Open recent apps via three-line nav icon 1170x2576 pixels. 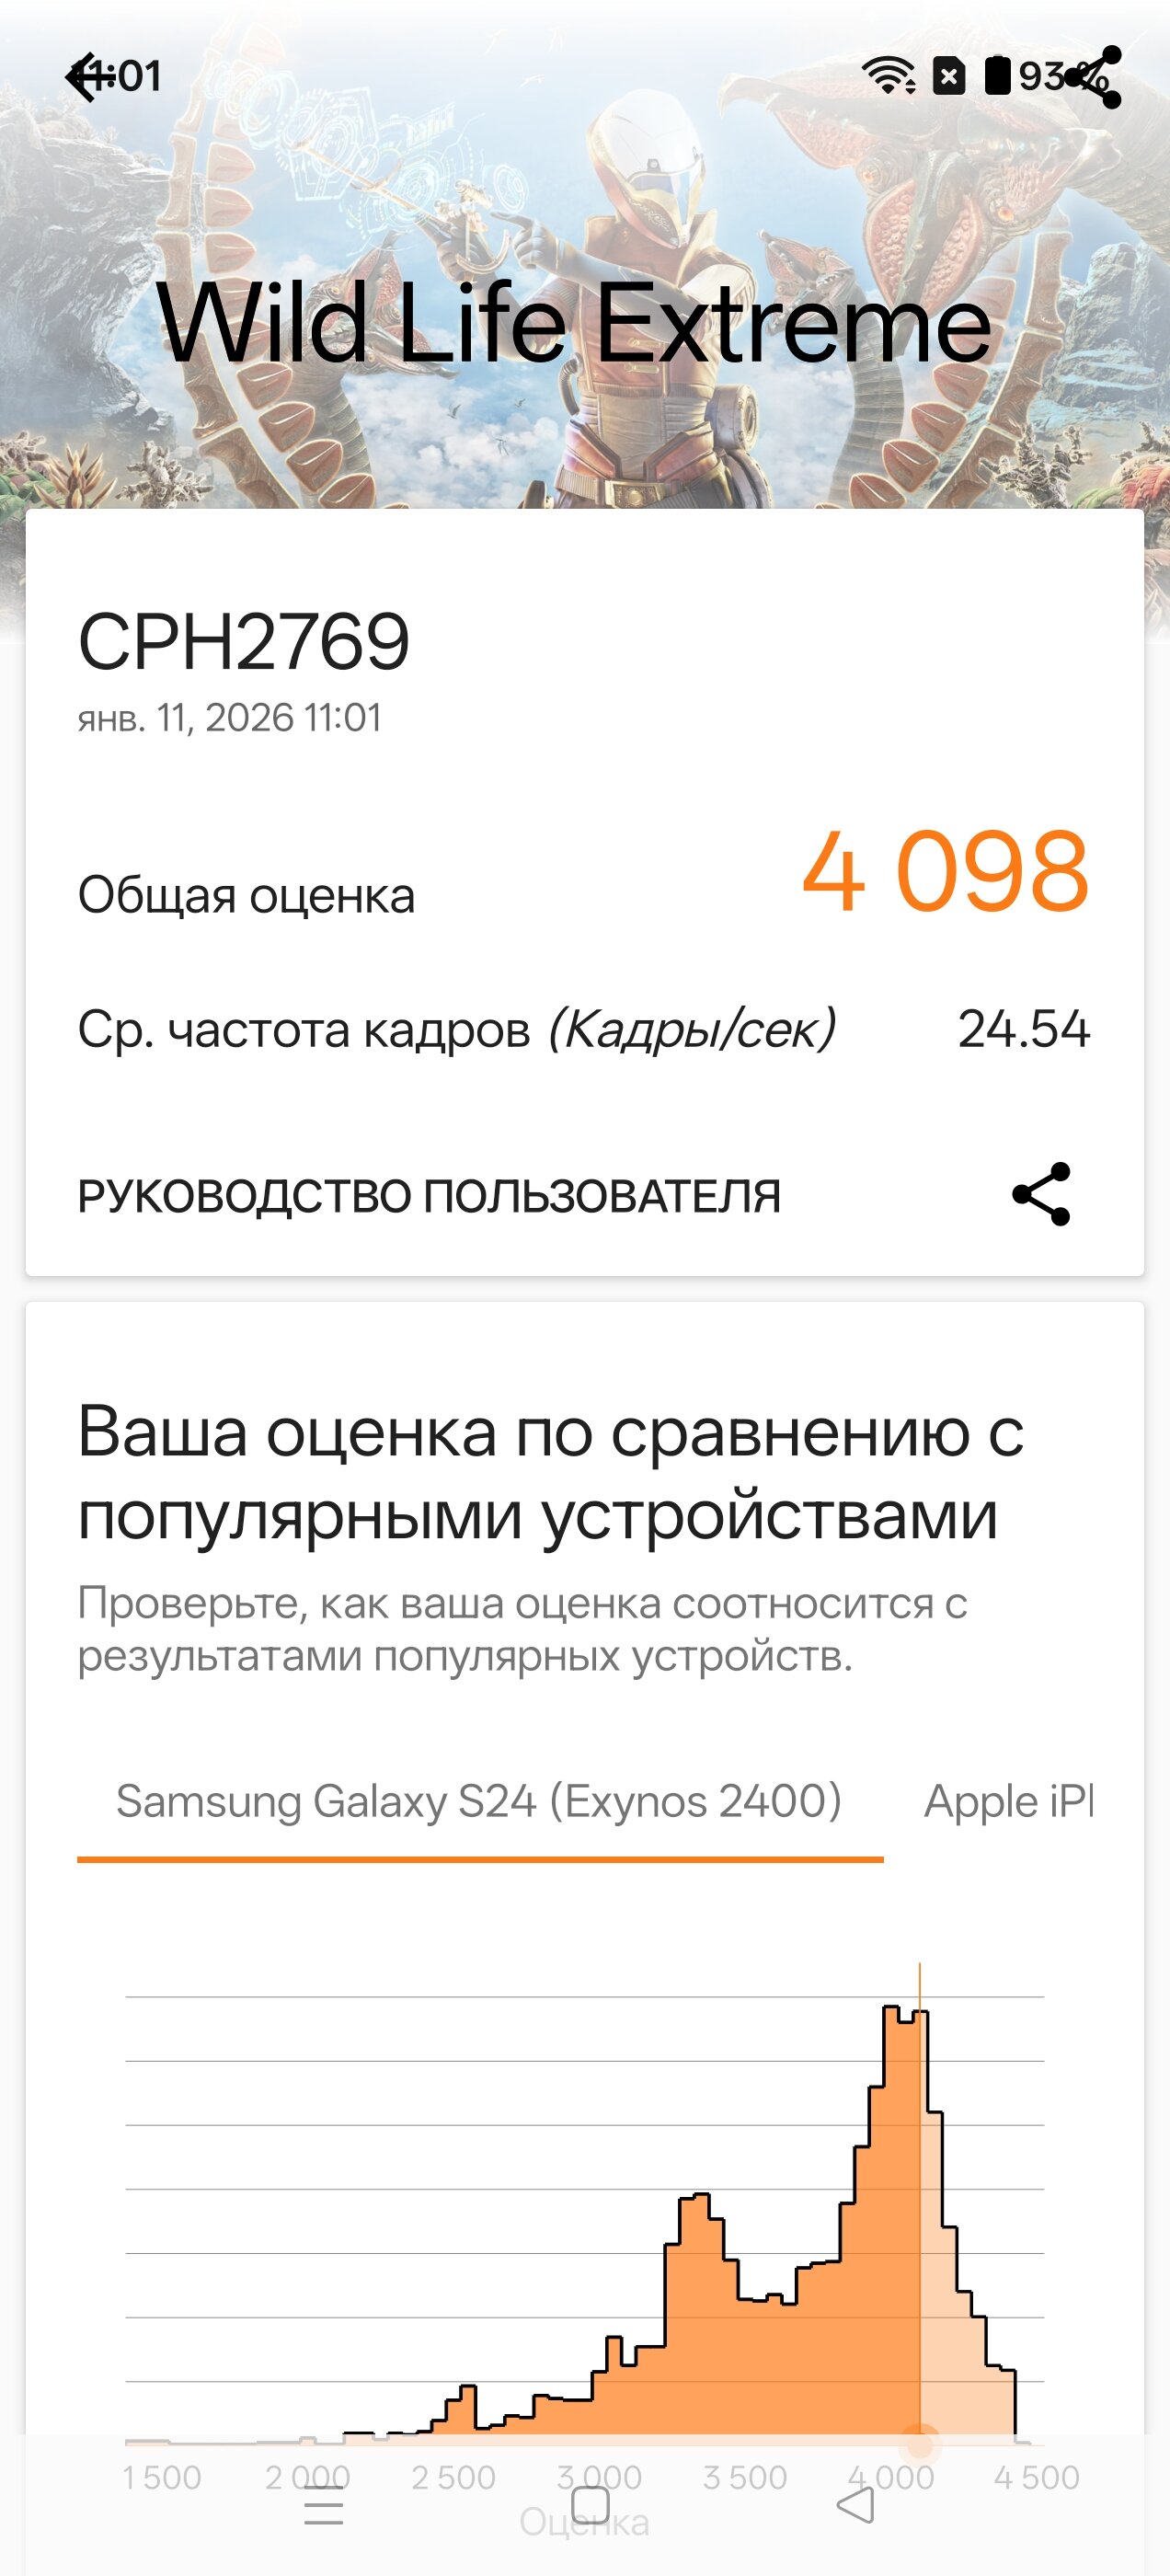pyautogui.click(x=323, y=2506)
